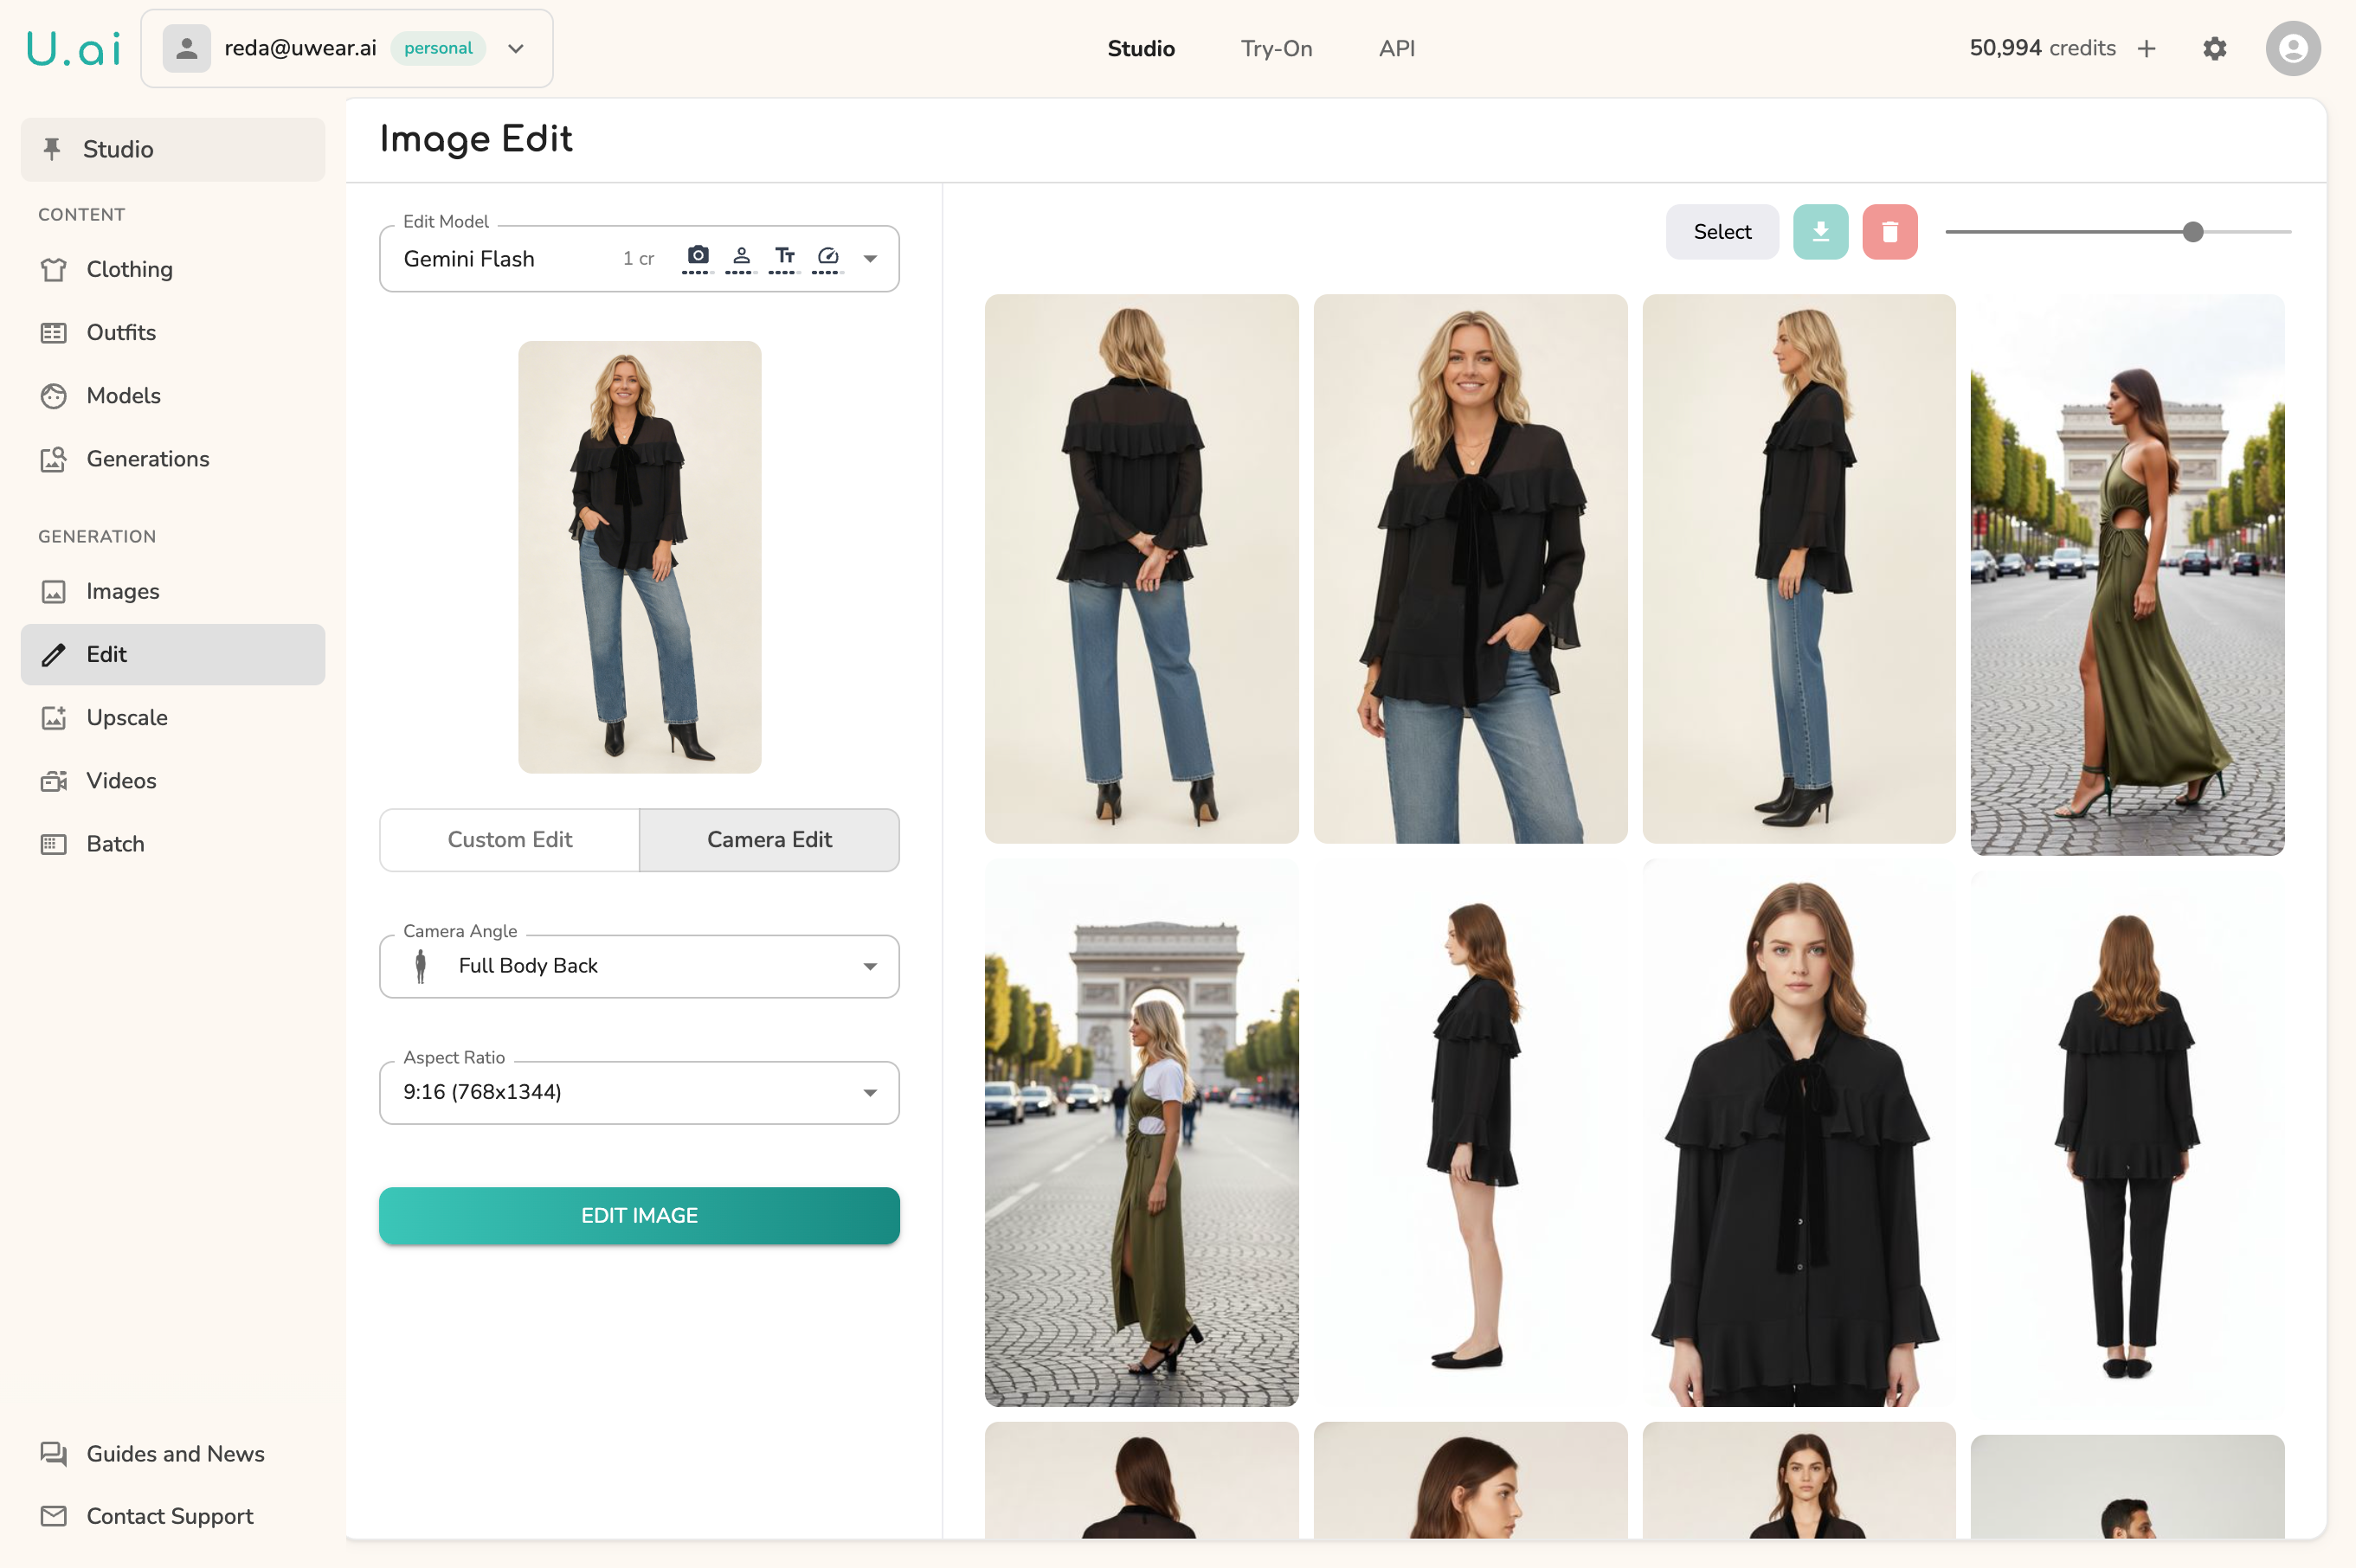
Task: Toggle image selection with Select button
Action: pyautogui.click(x=1721, y=232)
